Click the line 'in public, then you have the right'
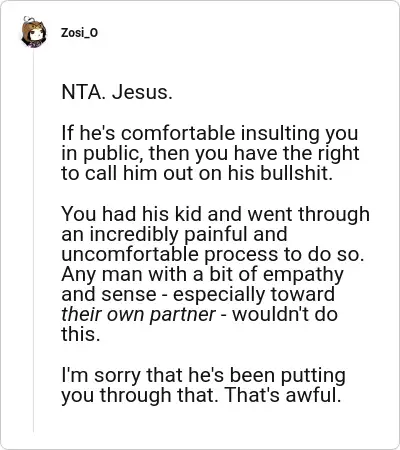The image size is (400, 450). (x=210, y=153)
